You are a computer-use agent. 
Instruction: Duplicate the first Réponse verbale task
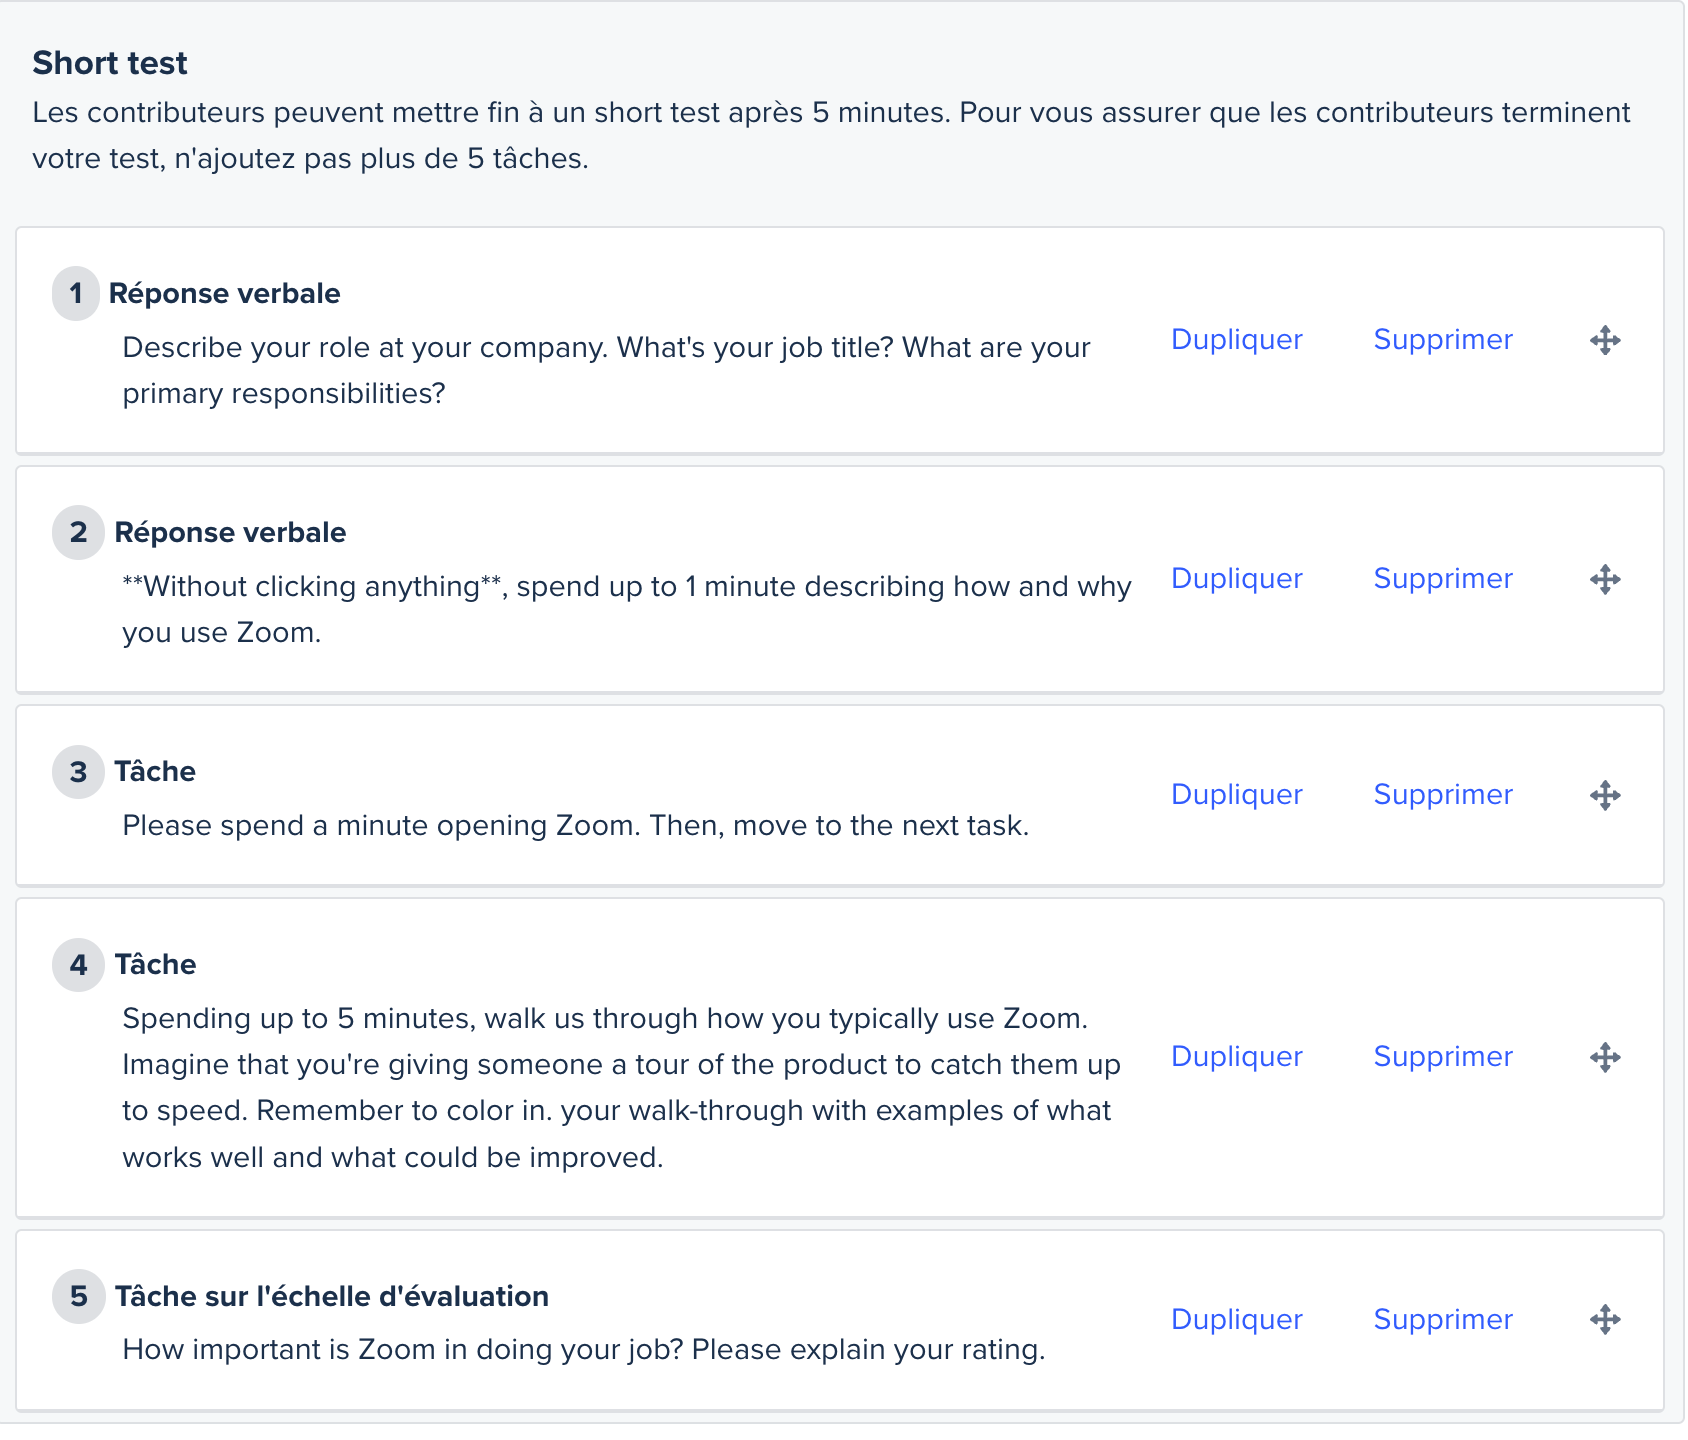coord(1236,340)
